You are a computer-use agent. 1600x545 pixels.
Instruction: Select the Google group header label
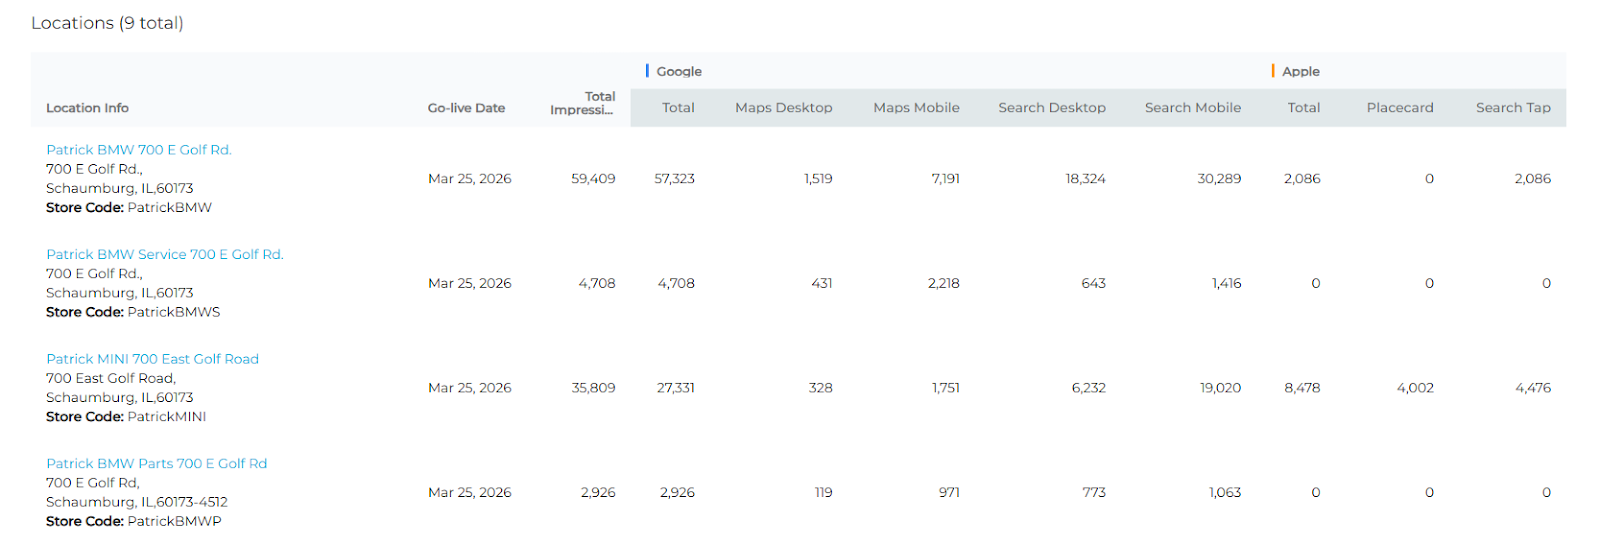pos(679,72)
